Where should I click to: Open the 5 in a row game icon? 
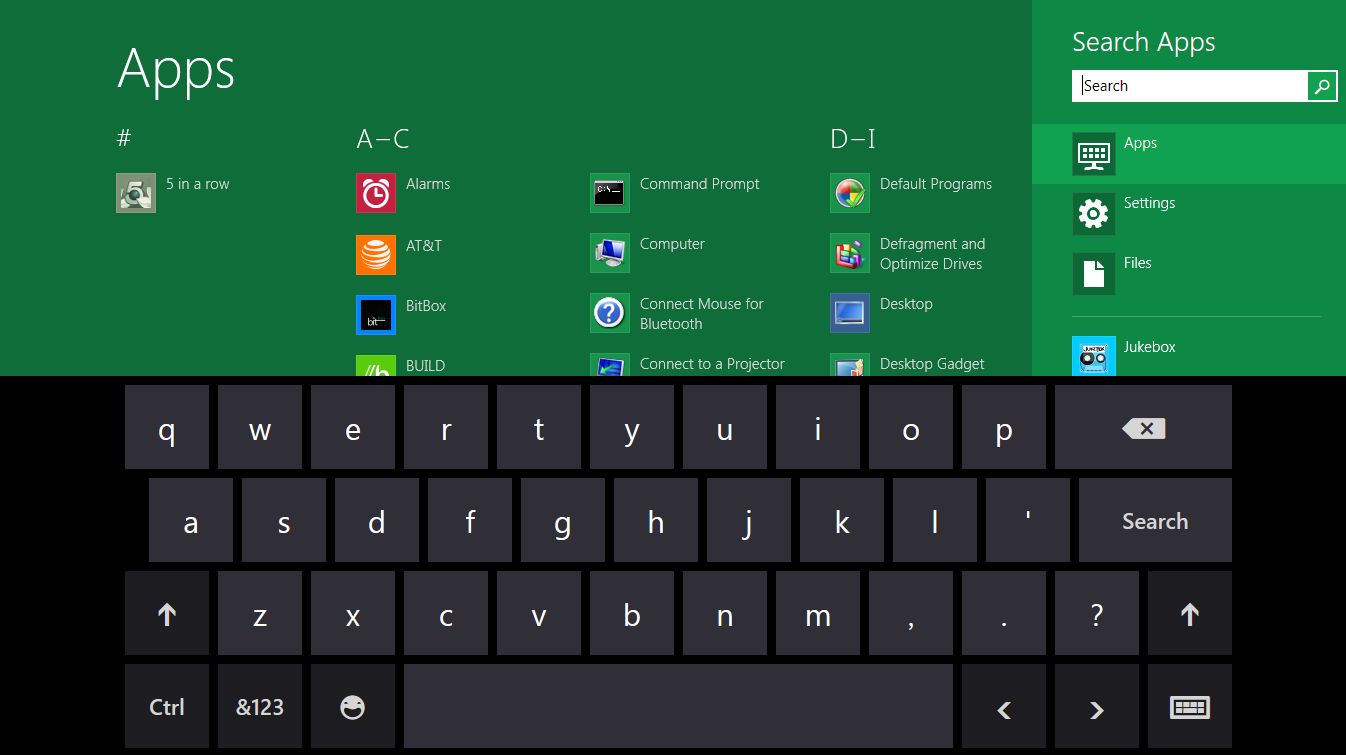tap(136, 193)
